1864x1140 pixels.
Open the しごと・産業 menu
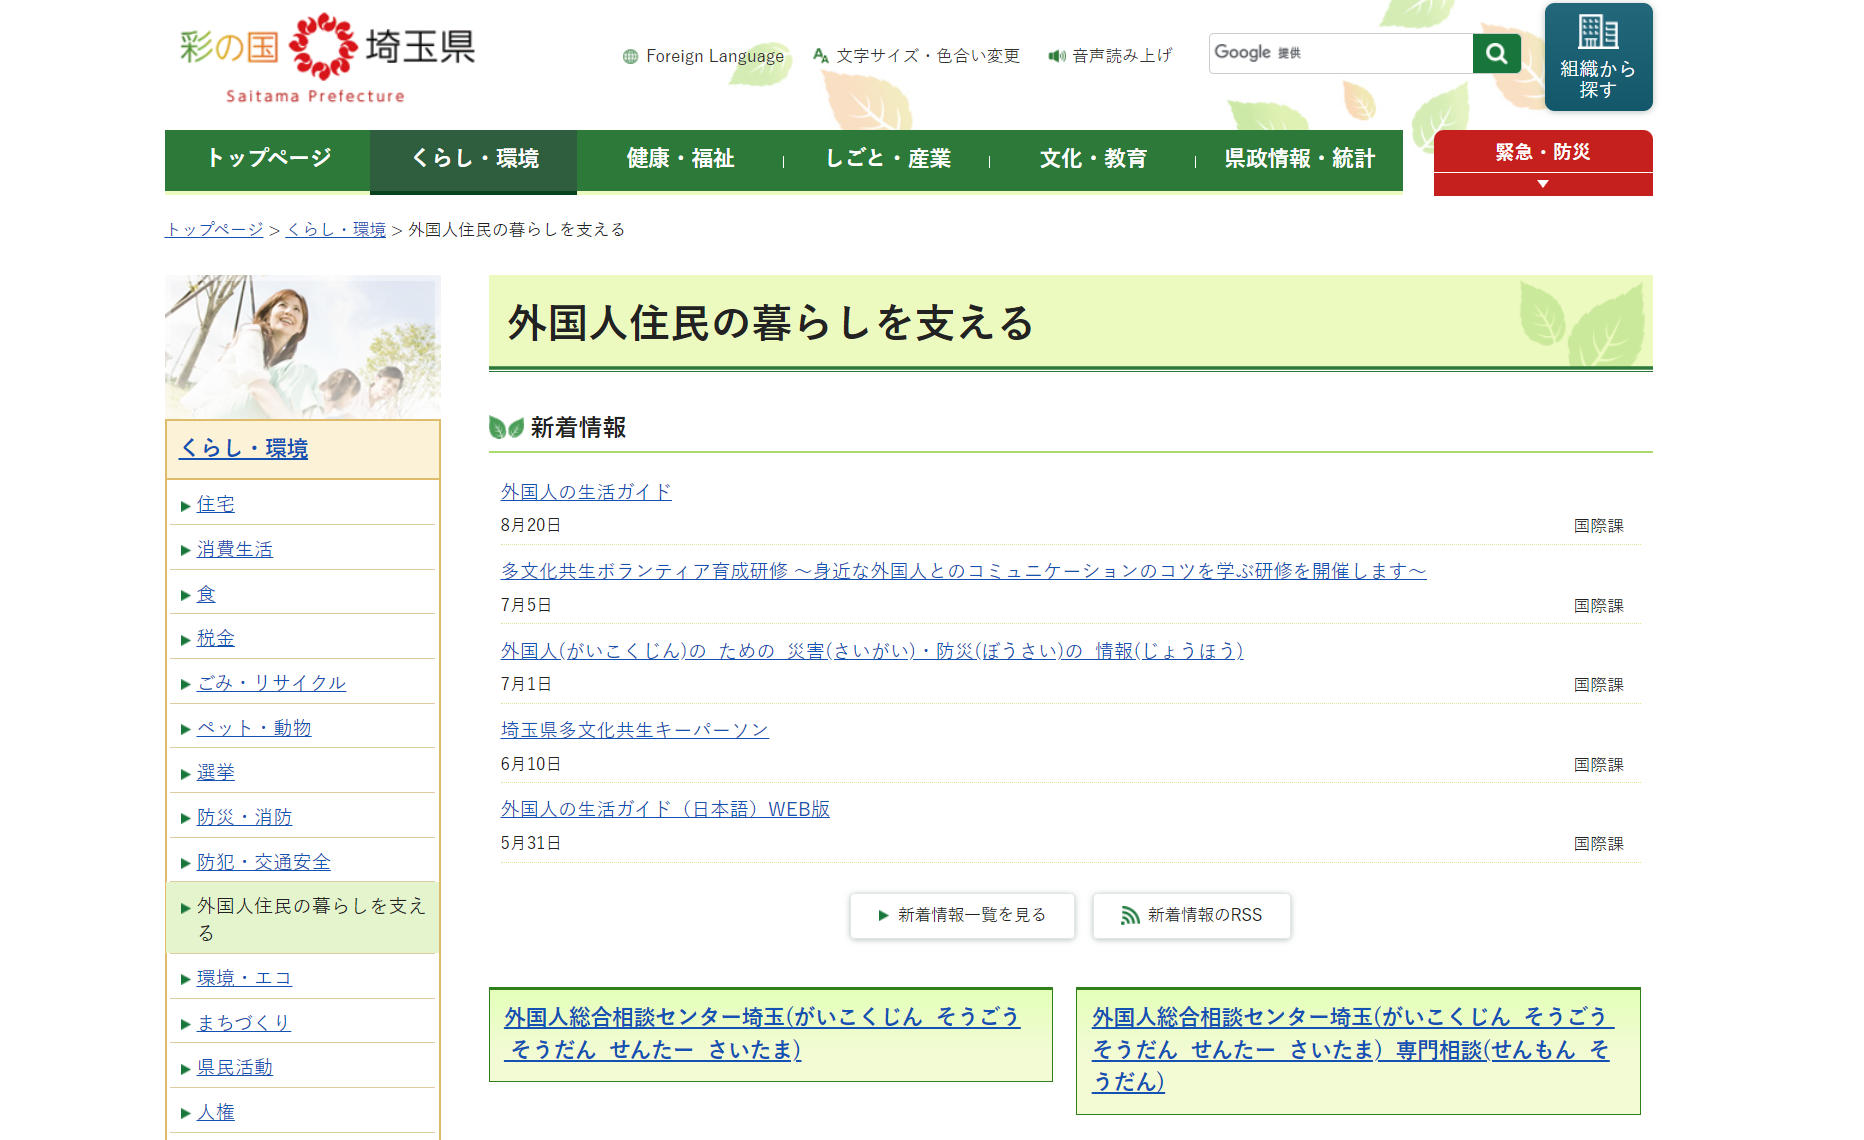(x=887, y=159)
